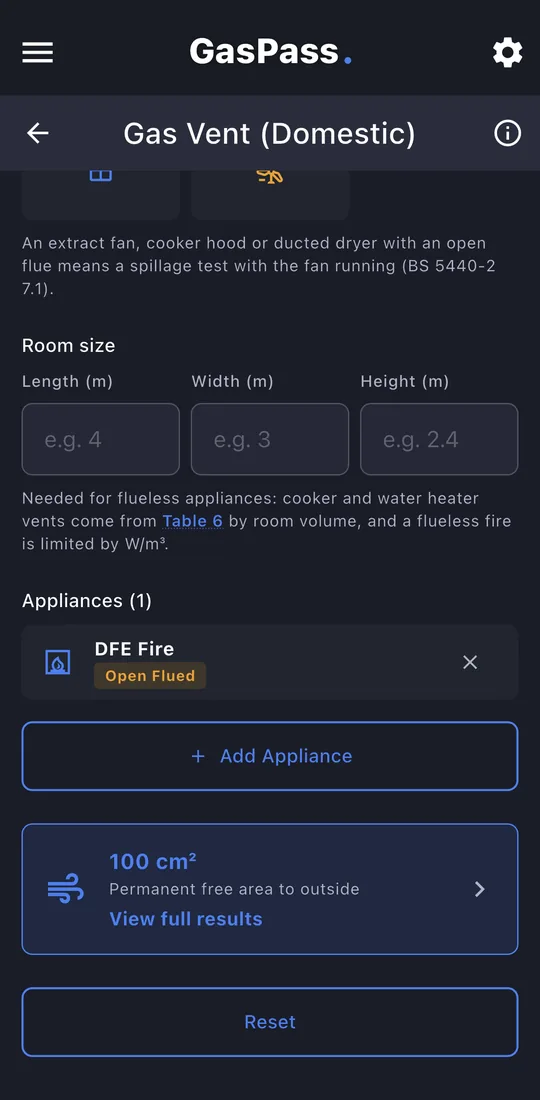540x1100 pixels.
Task: Open the Table 6 link
Action: click(x=192, y=521)
